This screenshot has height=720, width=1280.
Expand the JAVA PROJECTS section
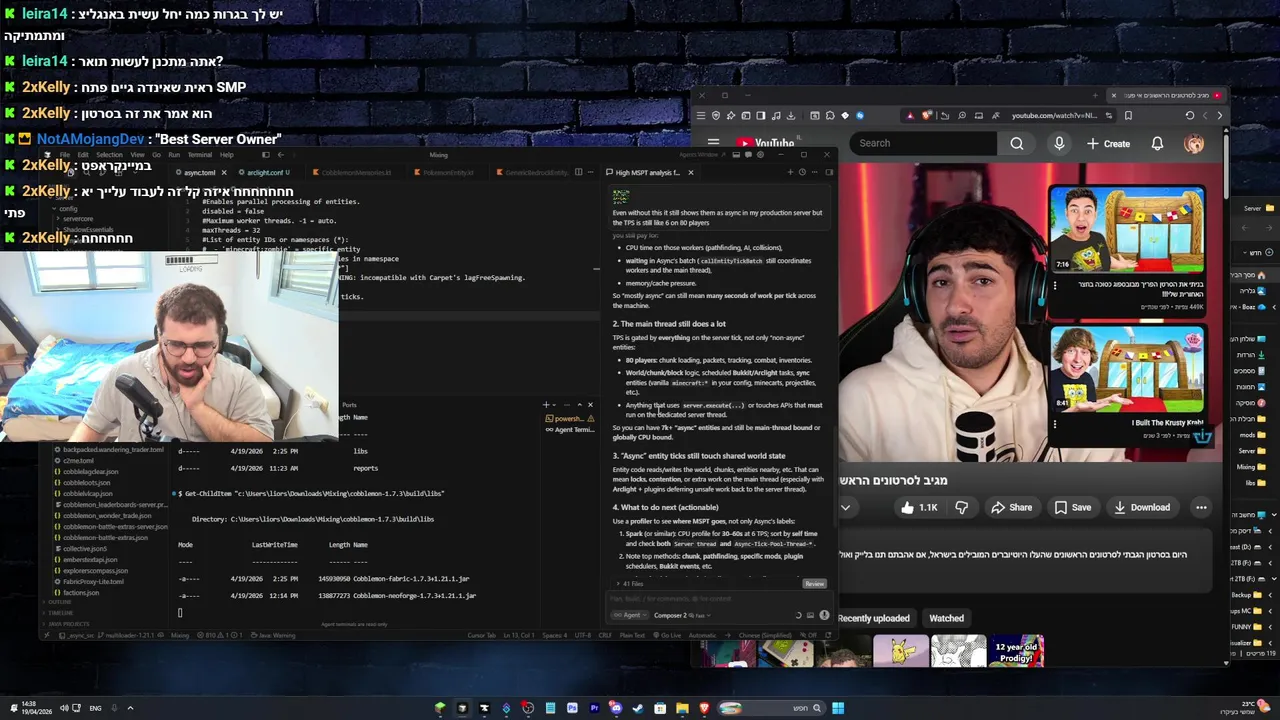pyautogui.click(x=68, y=624)
